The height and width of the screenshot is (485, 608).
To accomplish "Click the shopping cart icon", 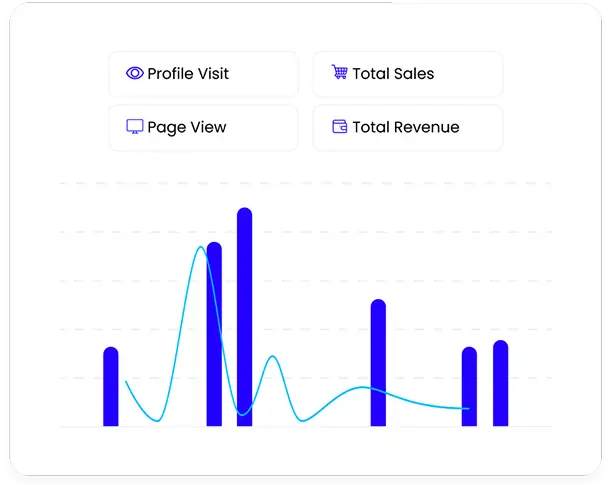I will click(x=340, y=72).
